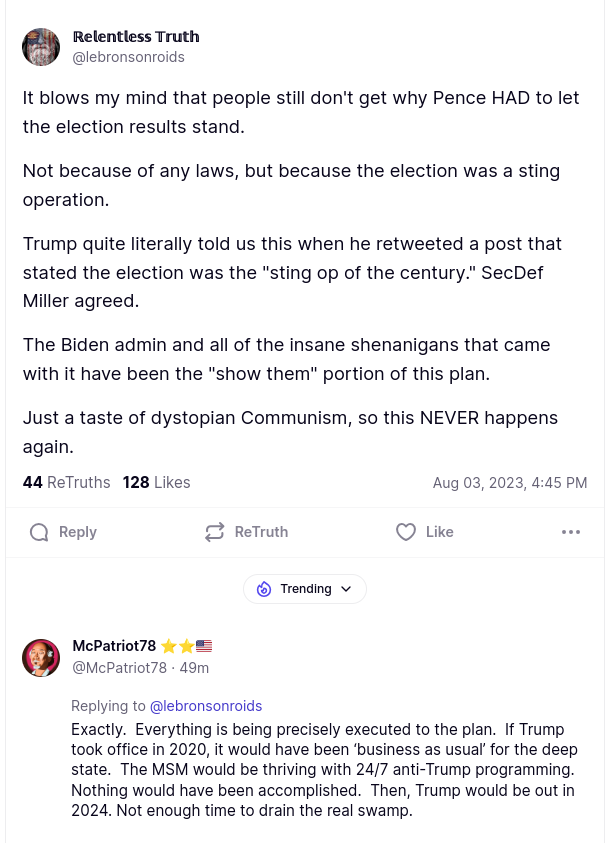The image size is (608, 843).
Task: View the 44 ReTruths list
Action: coord(66,482)
